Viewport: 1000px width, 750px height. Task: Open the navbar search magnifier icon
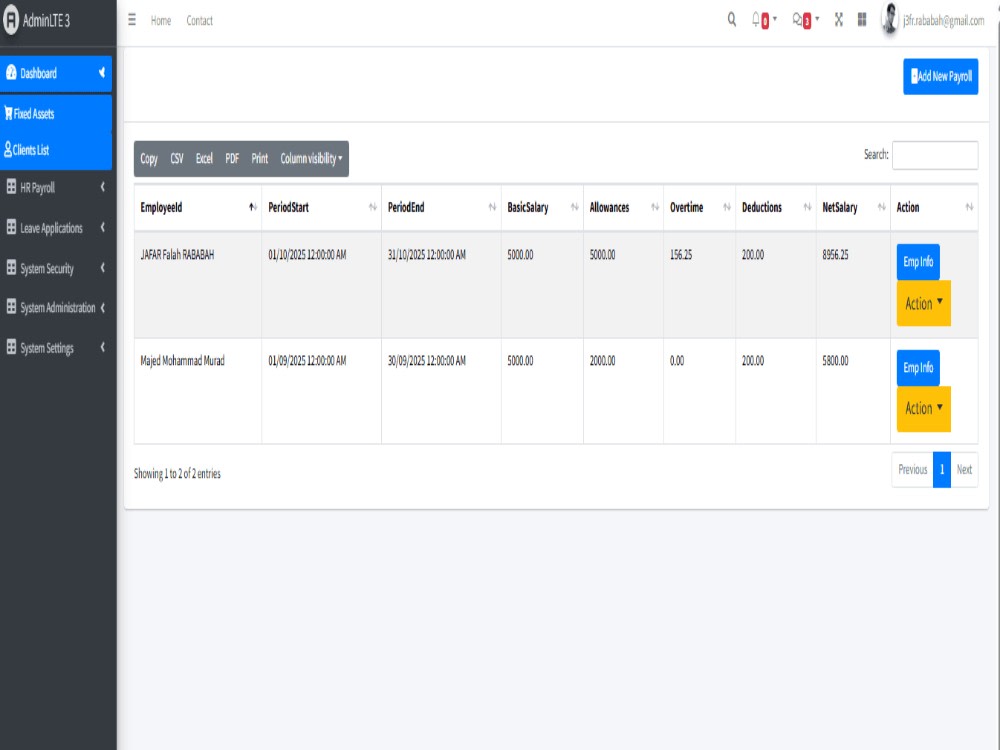pyautogui.click(x=732, y=20)
